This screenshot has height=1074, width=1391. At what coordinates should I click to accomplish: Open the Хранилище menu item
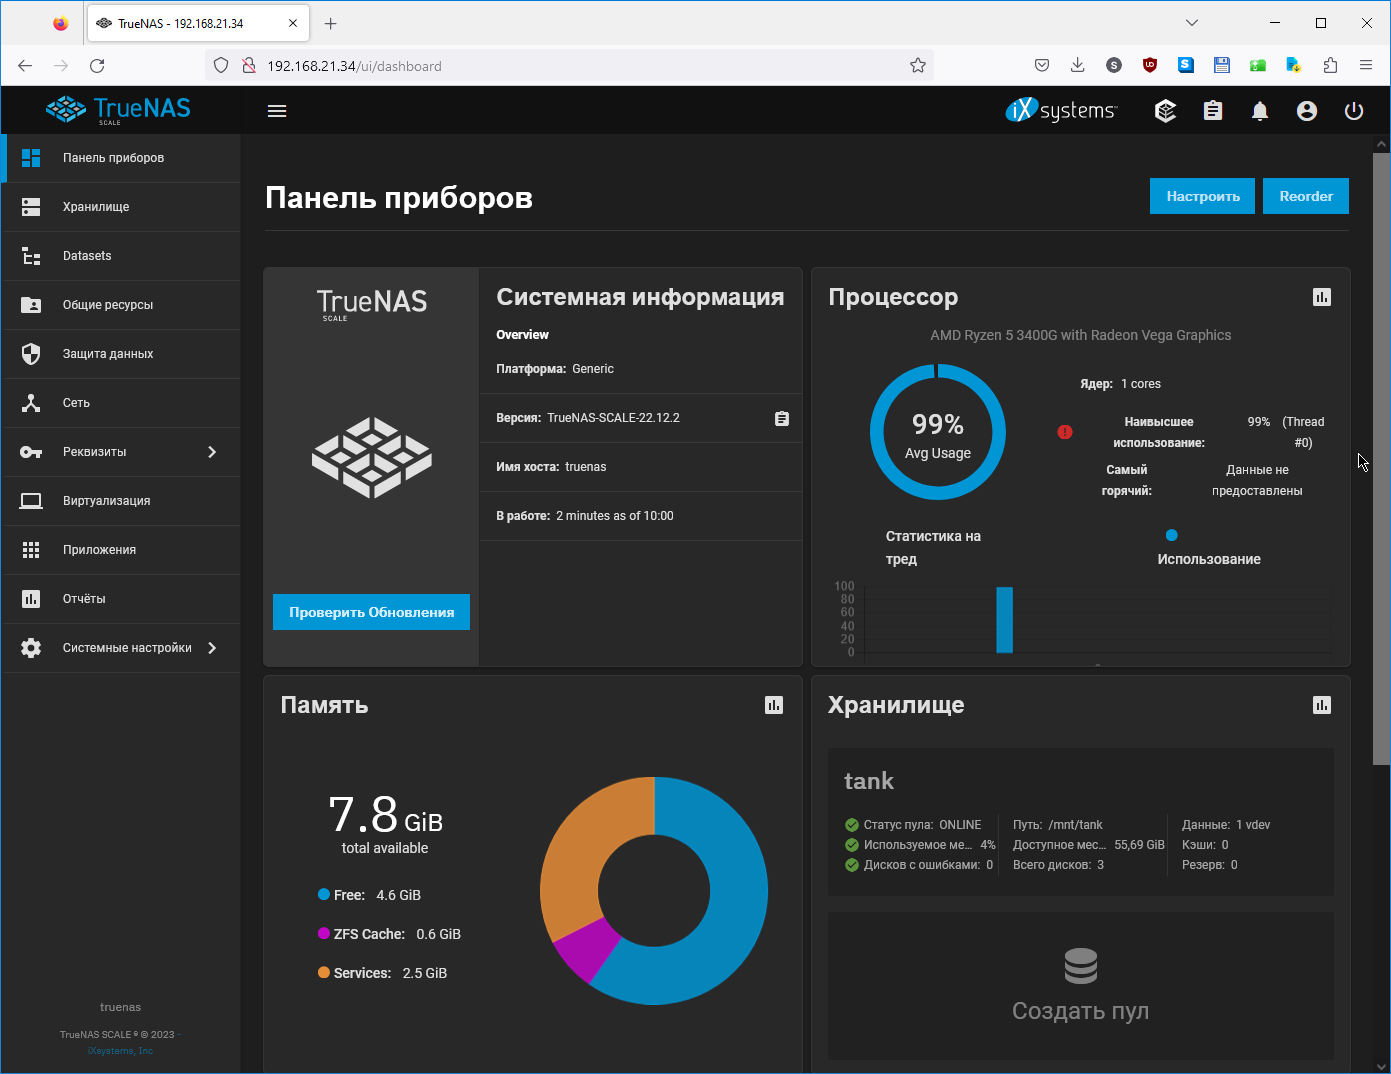pyautogui.click(x=96, y=207)
